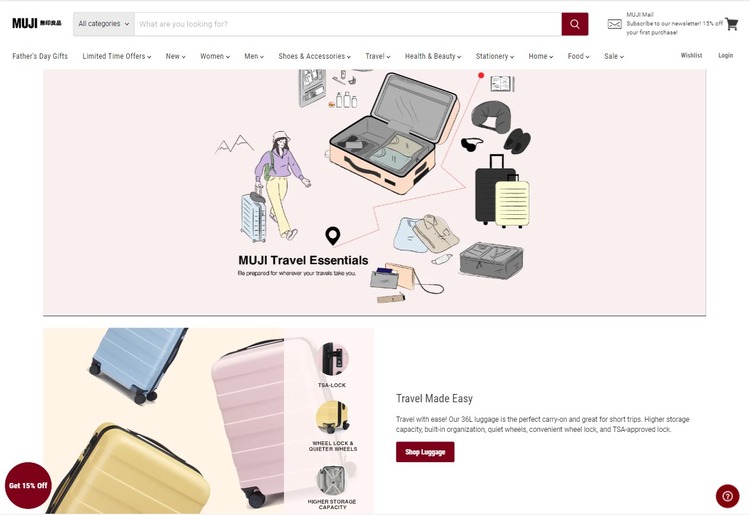
Task: Click the Get 15% Off badge
Action: tap(28, 485)
